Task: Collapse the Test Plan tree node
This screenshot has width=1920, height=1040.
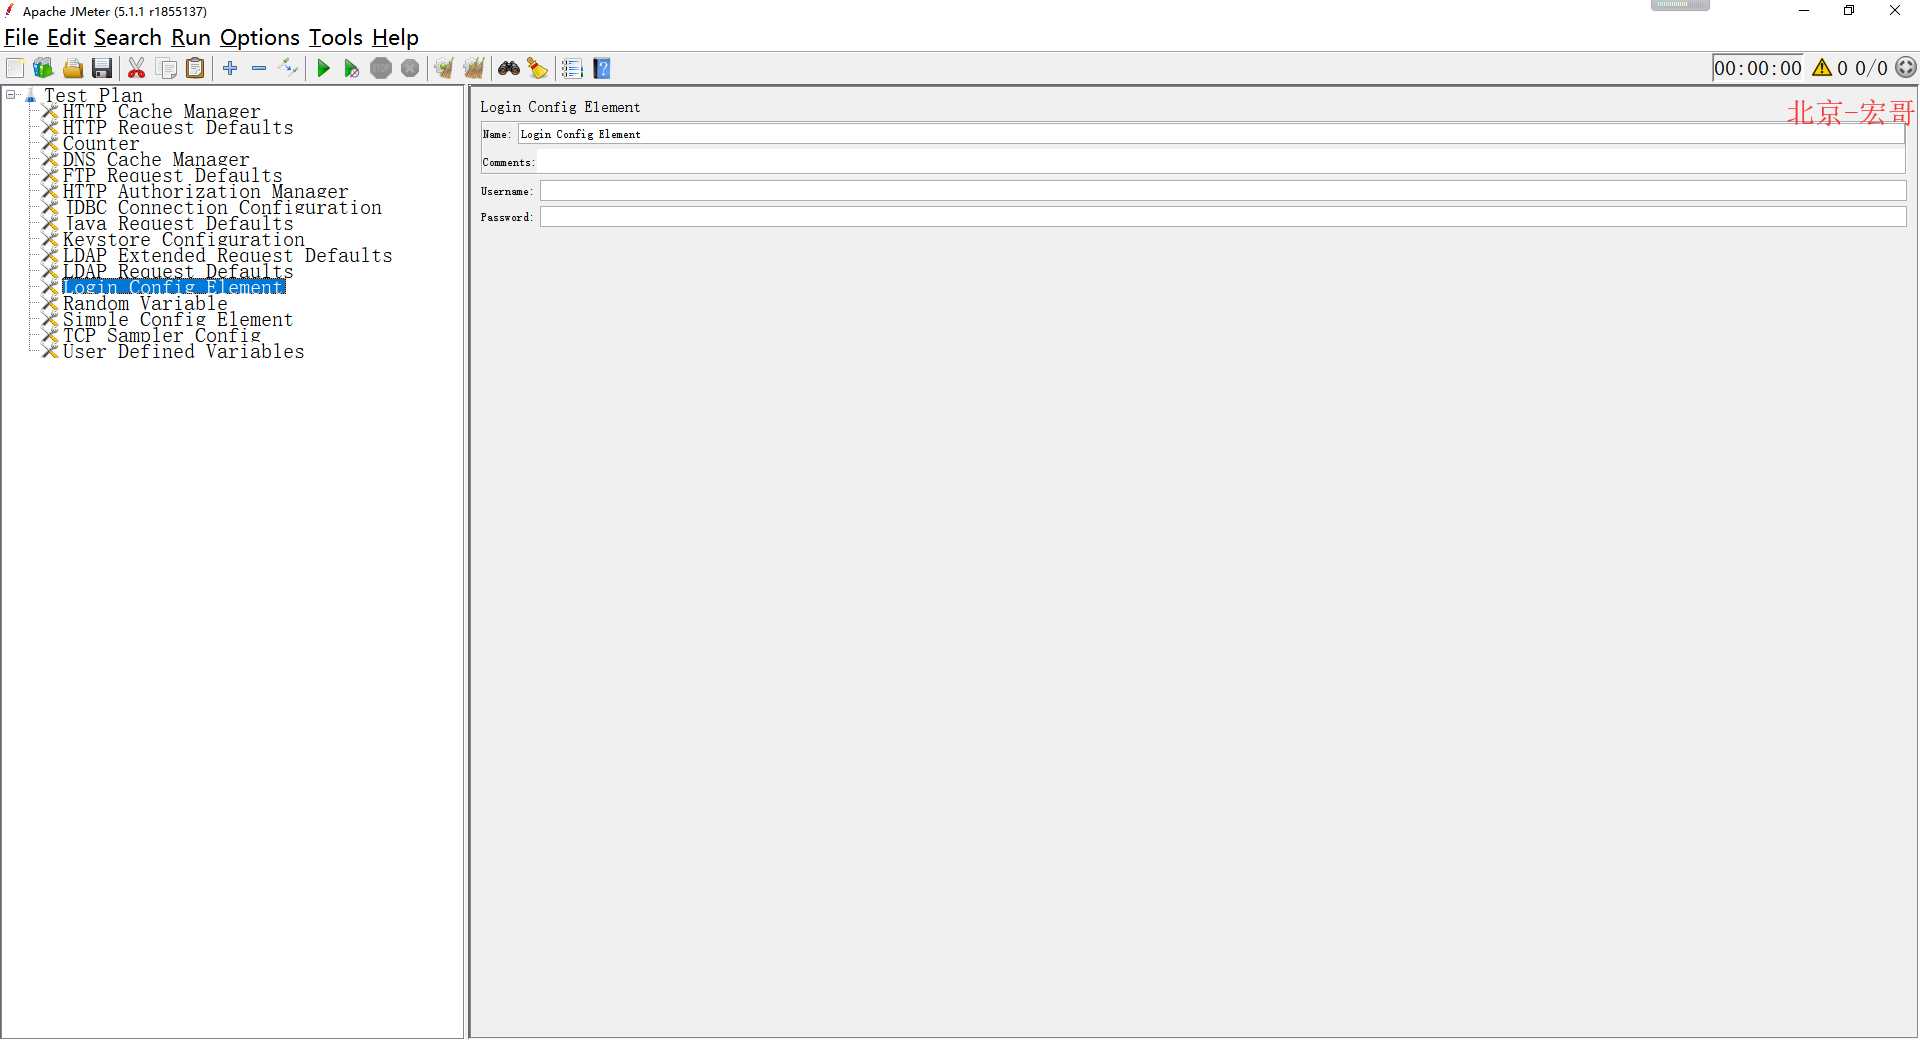Action: (11, 95)
